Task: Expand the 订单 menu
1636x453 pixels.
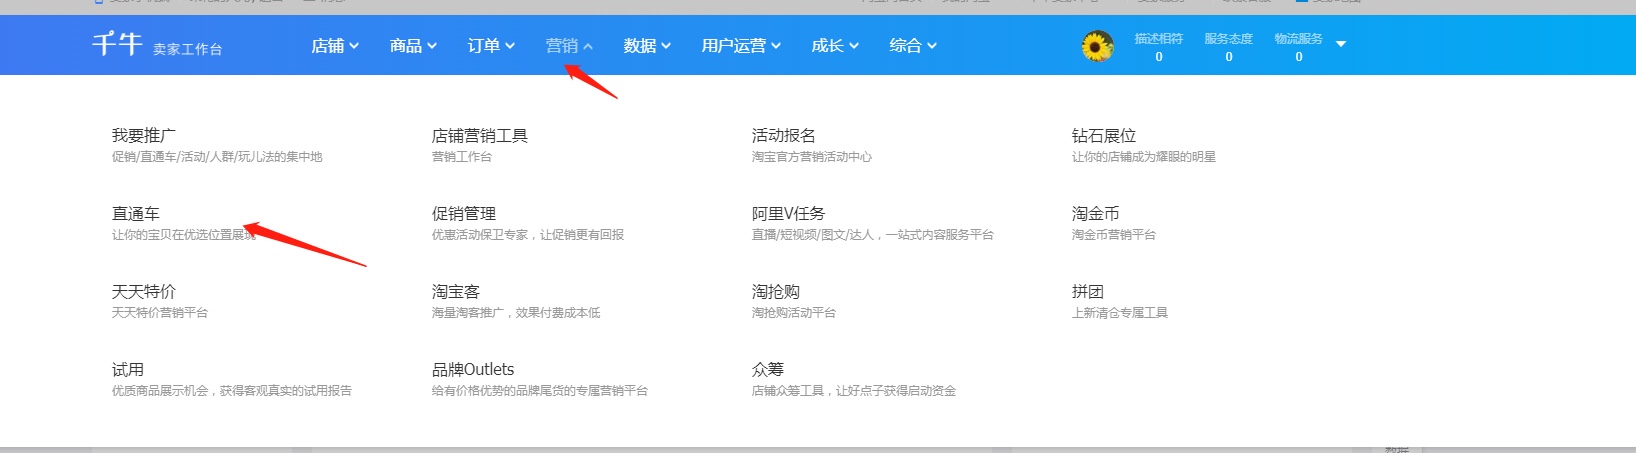Action: tap(491, 46)
